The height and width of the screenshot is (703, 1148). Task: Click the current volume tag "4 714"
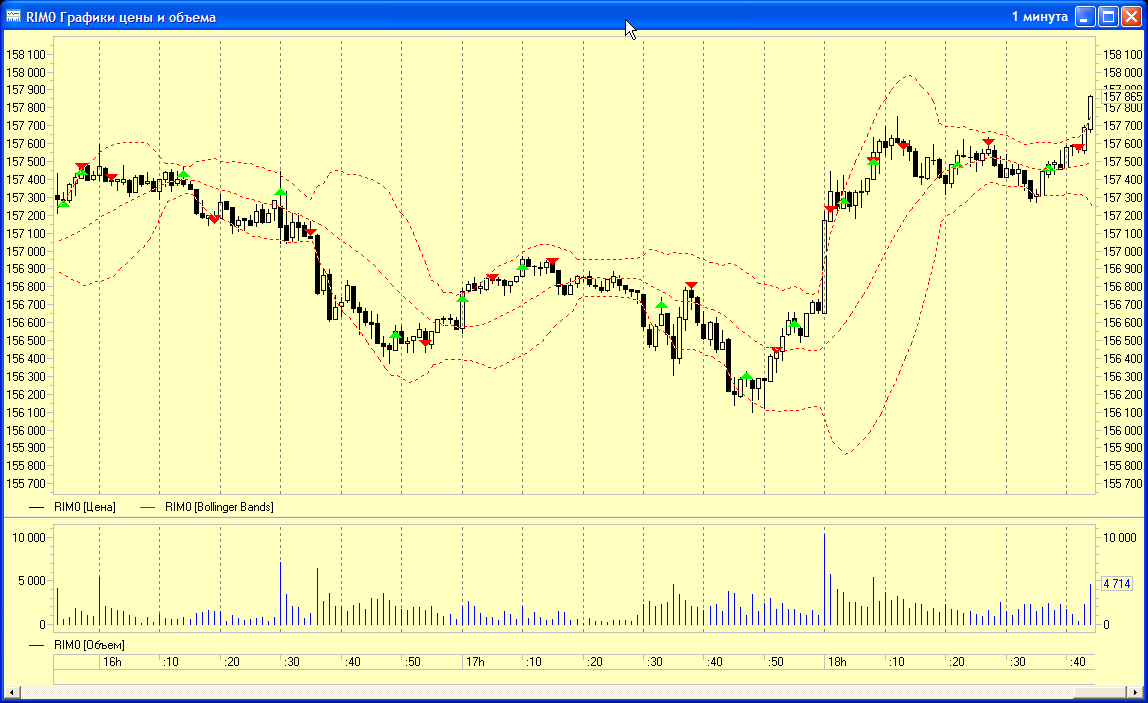[1117, 584]
